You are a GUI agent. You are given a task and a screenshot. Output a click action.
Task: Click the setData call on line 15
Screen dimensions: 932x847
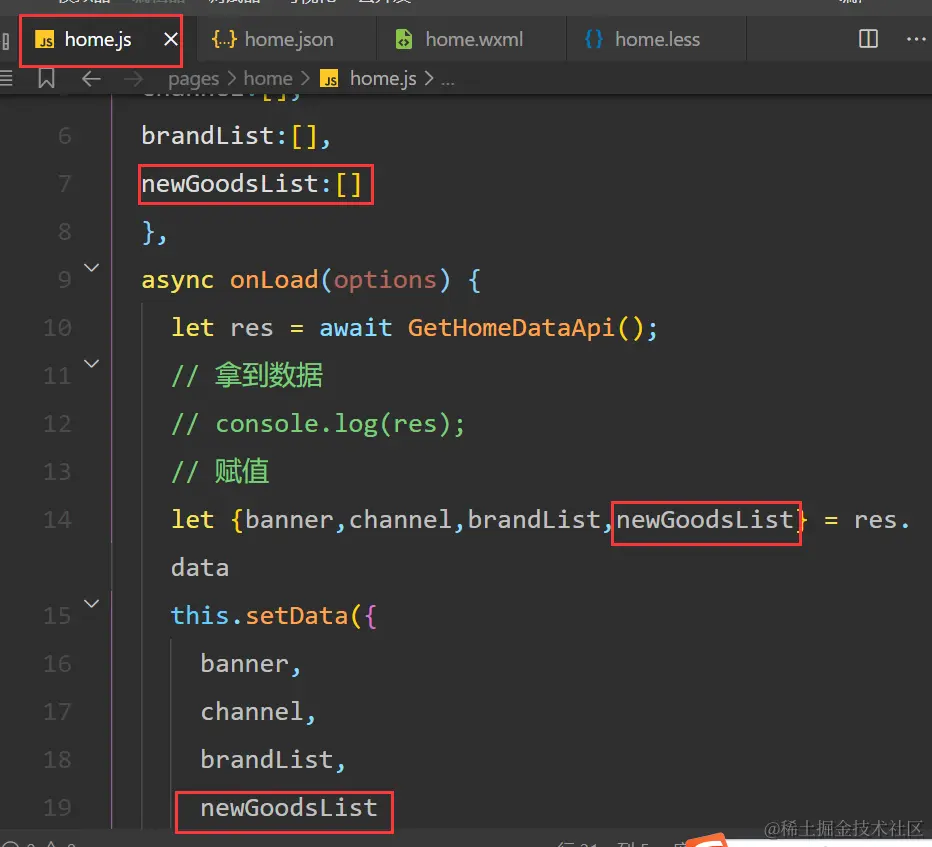297,616
